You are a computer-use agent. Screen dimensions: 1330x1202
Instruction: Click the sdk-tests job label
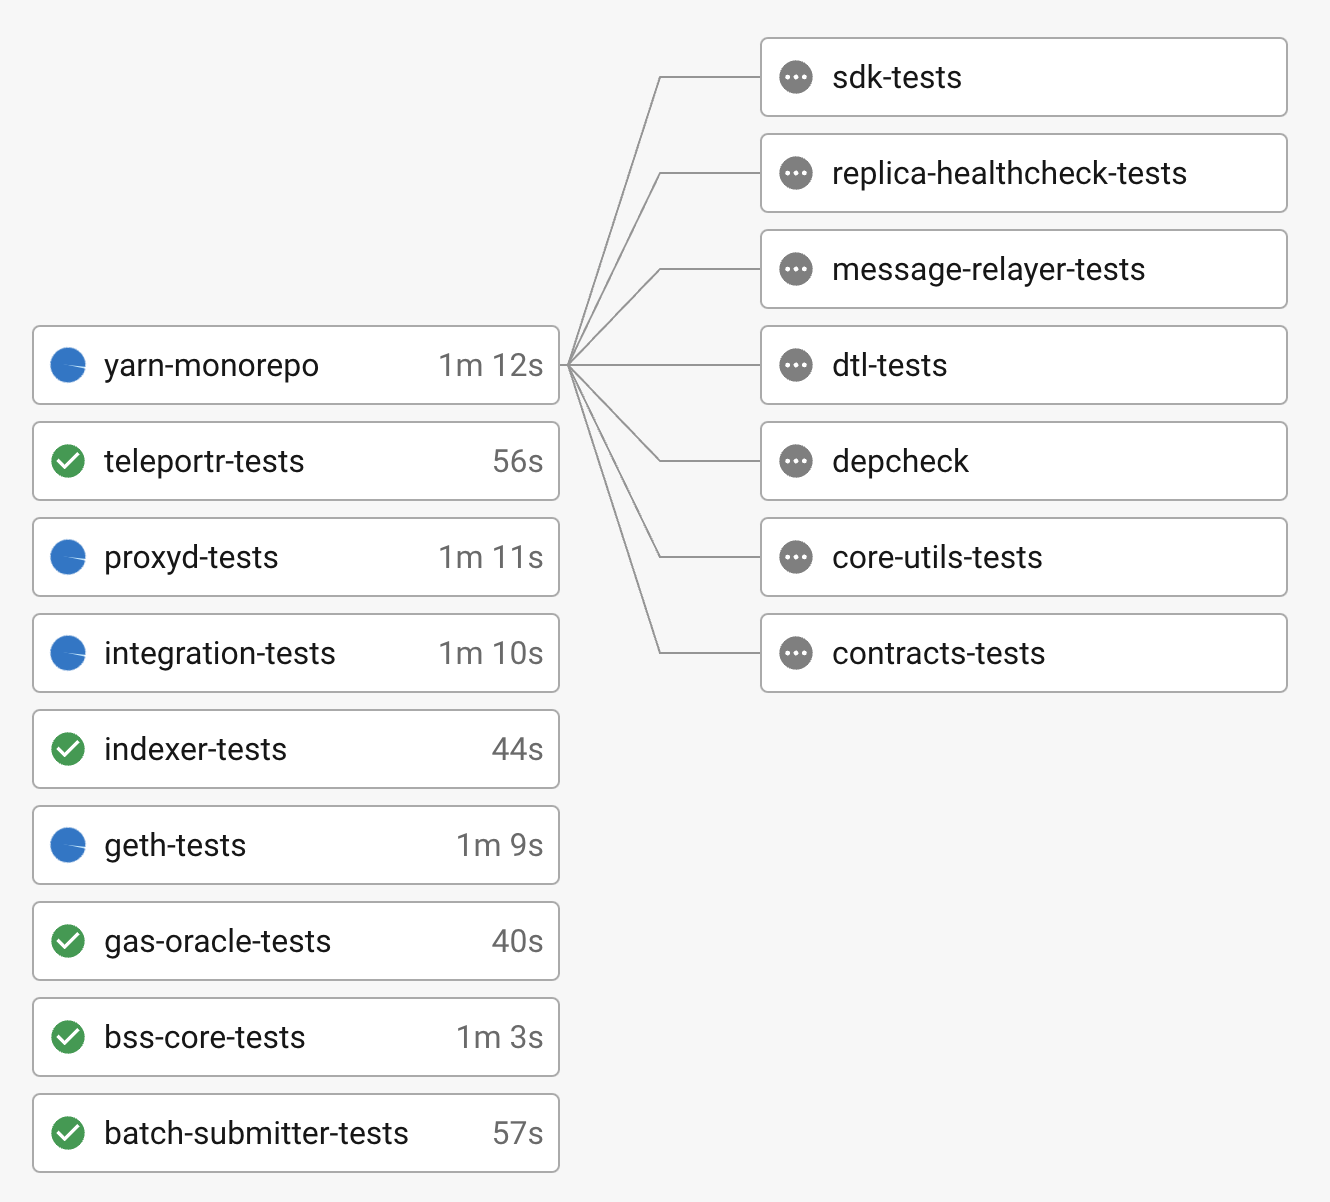coord(897,77)
